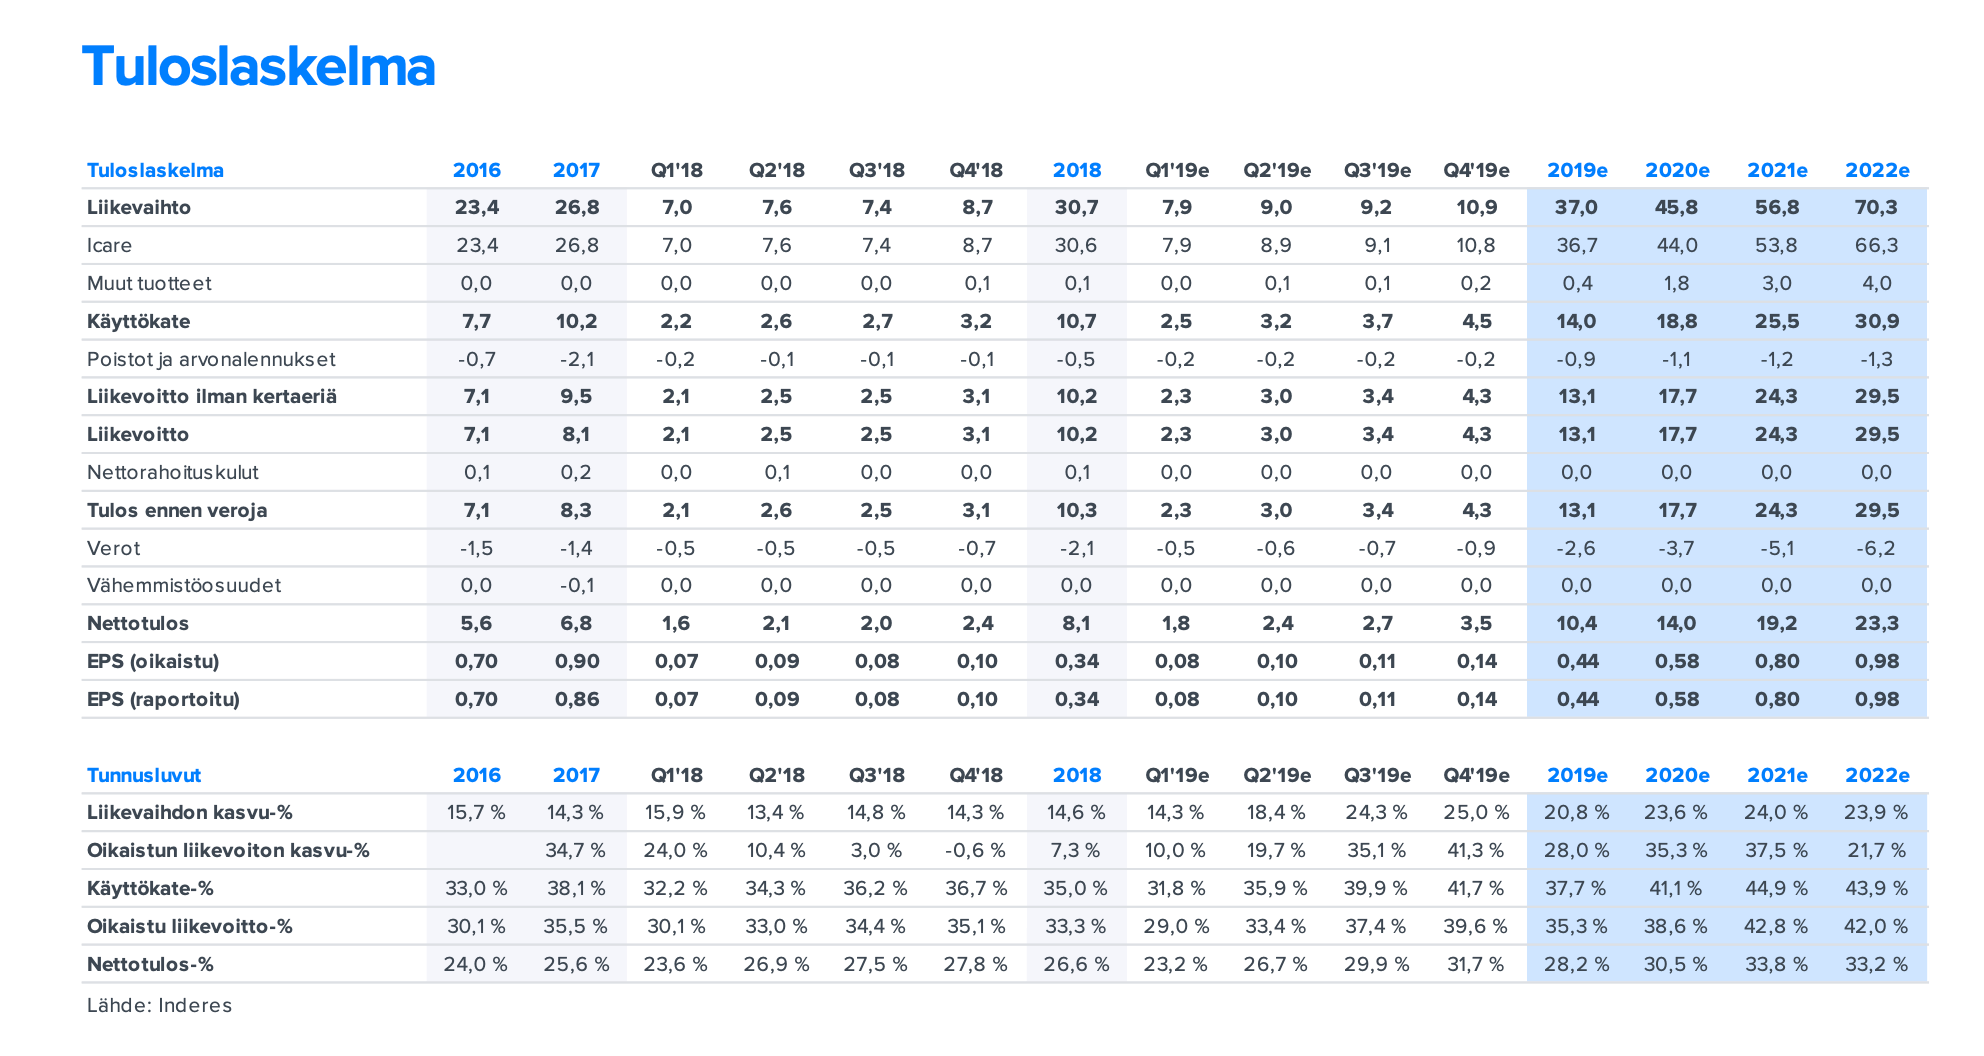
Task: Select the Q1'19e header in Tunnusluvut table
Action: pyautogui.click(x=1177, y=775)
